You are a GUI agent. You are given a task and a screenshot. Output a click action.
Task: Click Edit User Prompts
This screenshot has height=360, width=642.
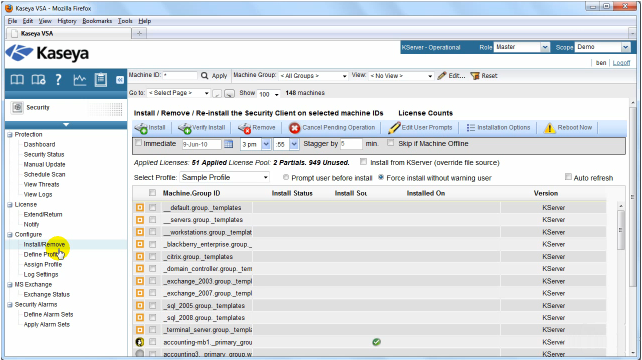(x=420, y=128)
